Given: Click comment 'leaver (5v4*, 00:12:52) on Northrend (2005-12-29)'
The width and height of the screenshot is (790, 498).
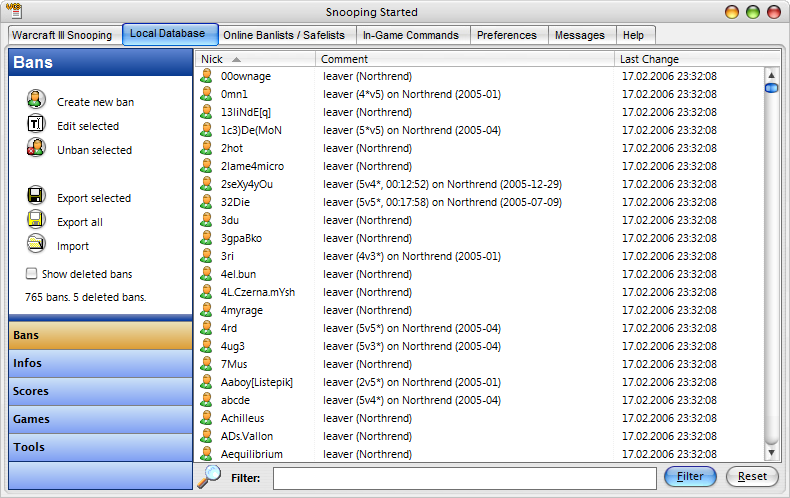Looking at the screenshot, I should (442, 184).
